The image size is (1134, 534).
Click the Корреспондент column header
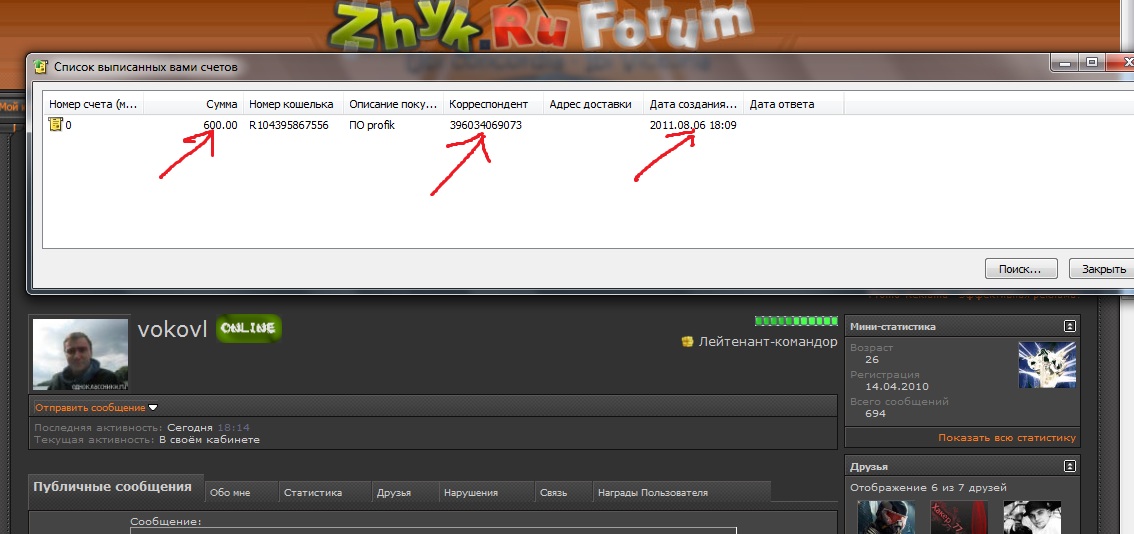tap(483, 104)
